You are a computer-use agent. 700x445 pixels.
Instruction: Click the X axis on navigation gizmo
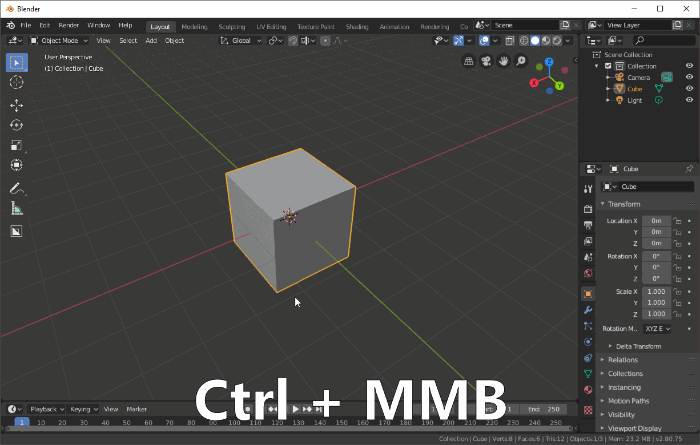point(534,83)
